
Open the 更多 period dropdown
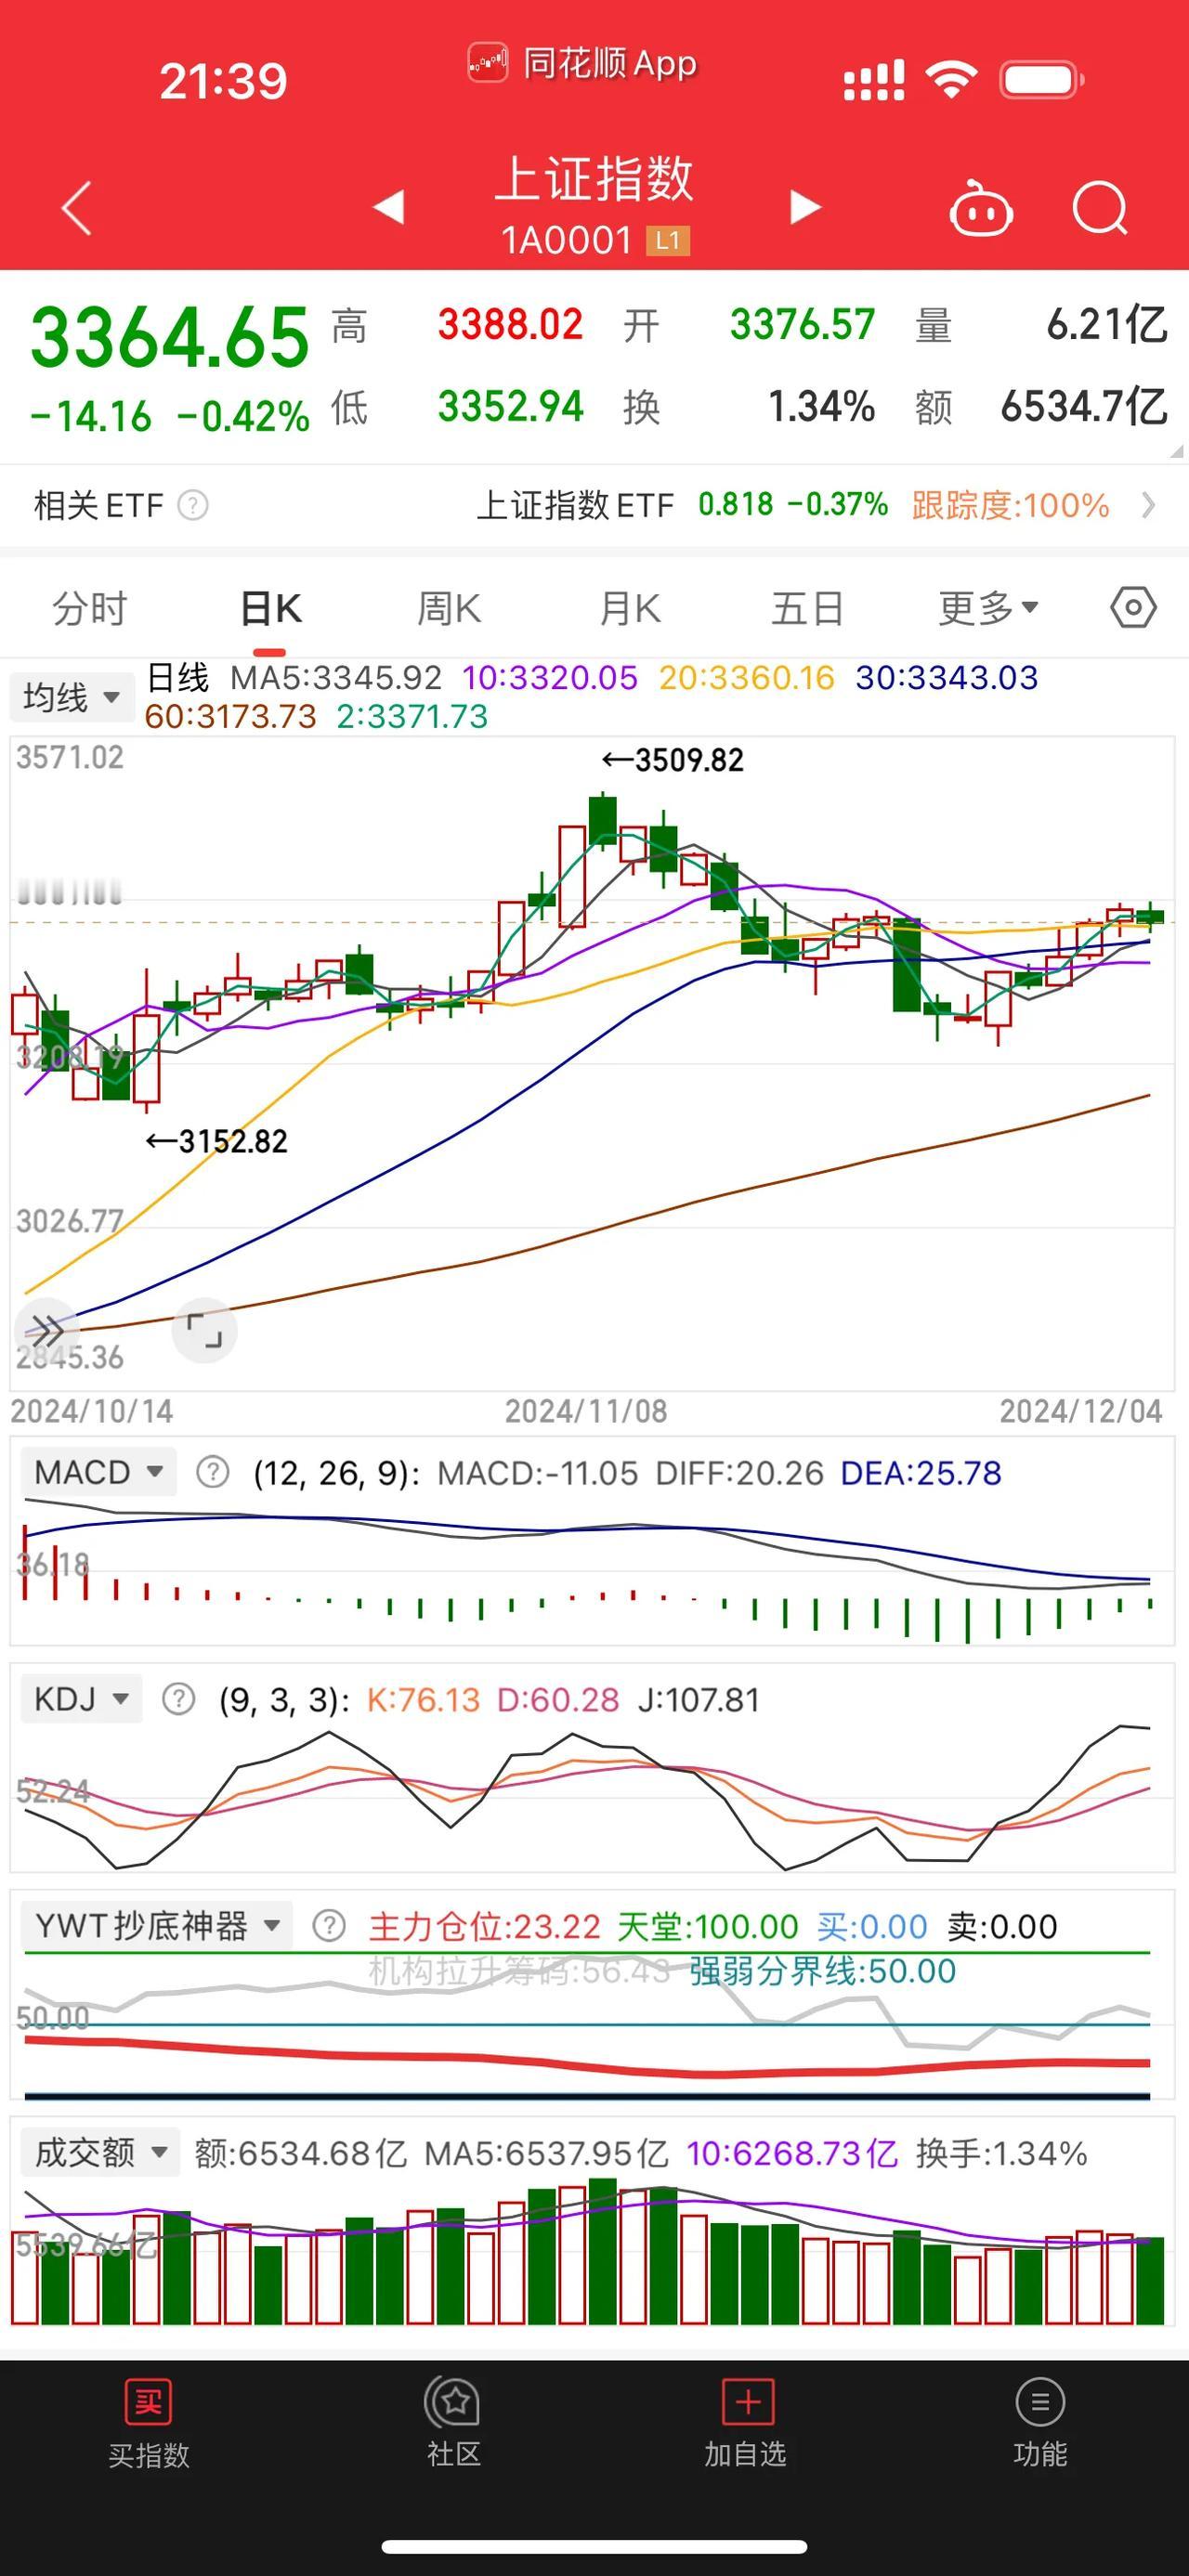tap(988, 607)
